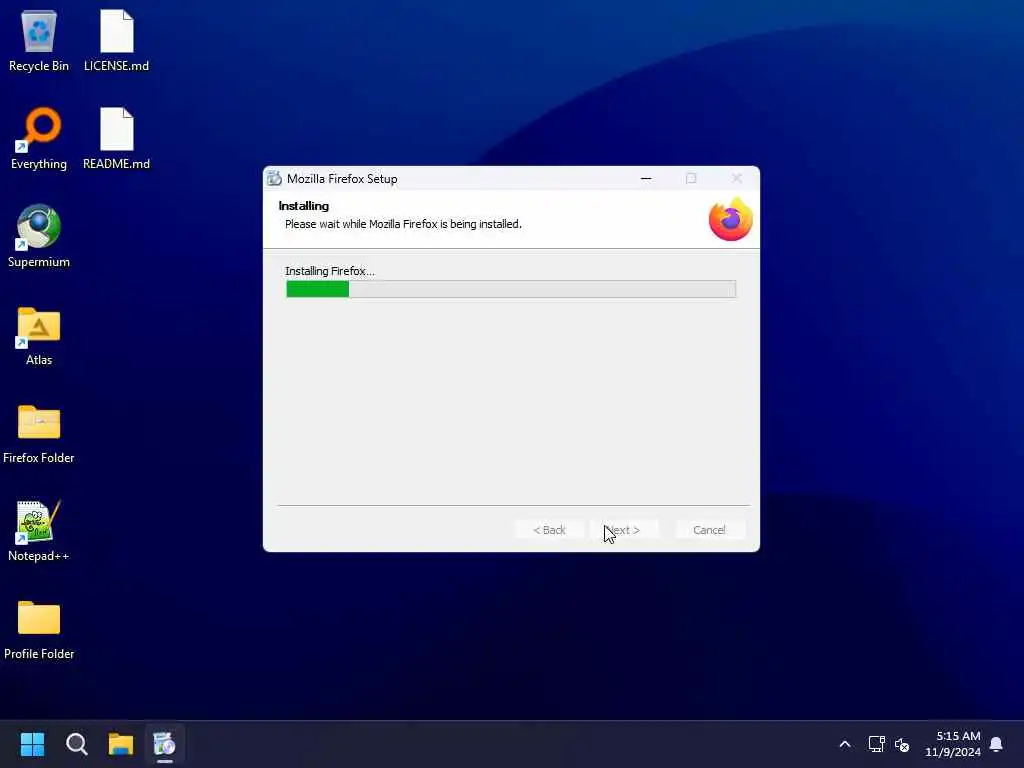Click the 'Installing Firefox...' status text
The image size is (1024, 768).
click(x=330, y=271)
